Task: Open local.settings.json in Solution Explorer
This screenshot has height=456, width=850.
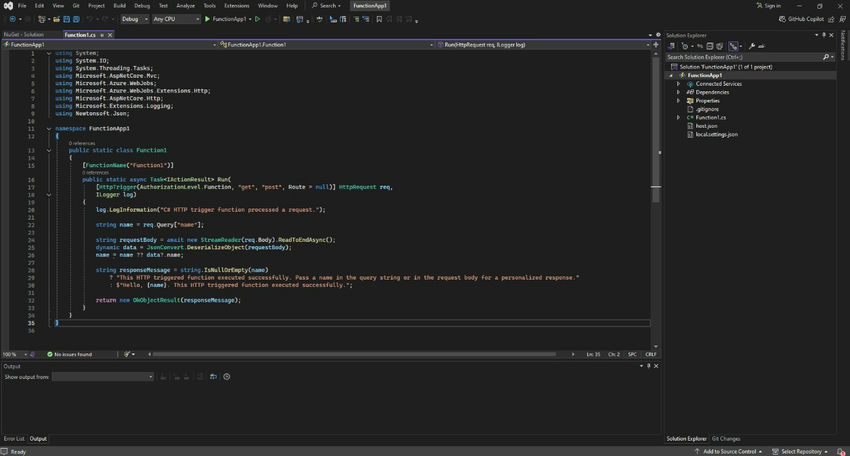Action: [716, 134]
